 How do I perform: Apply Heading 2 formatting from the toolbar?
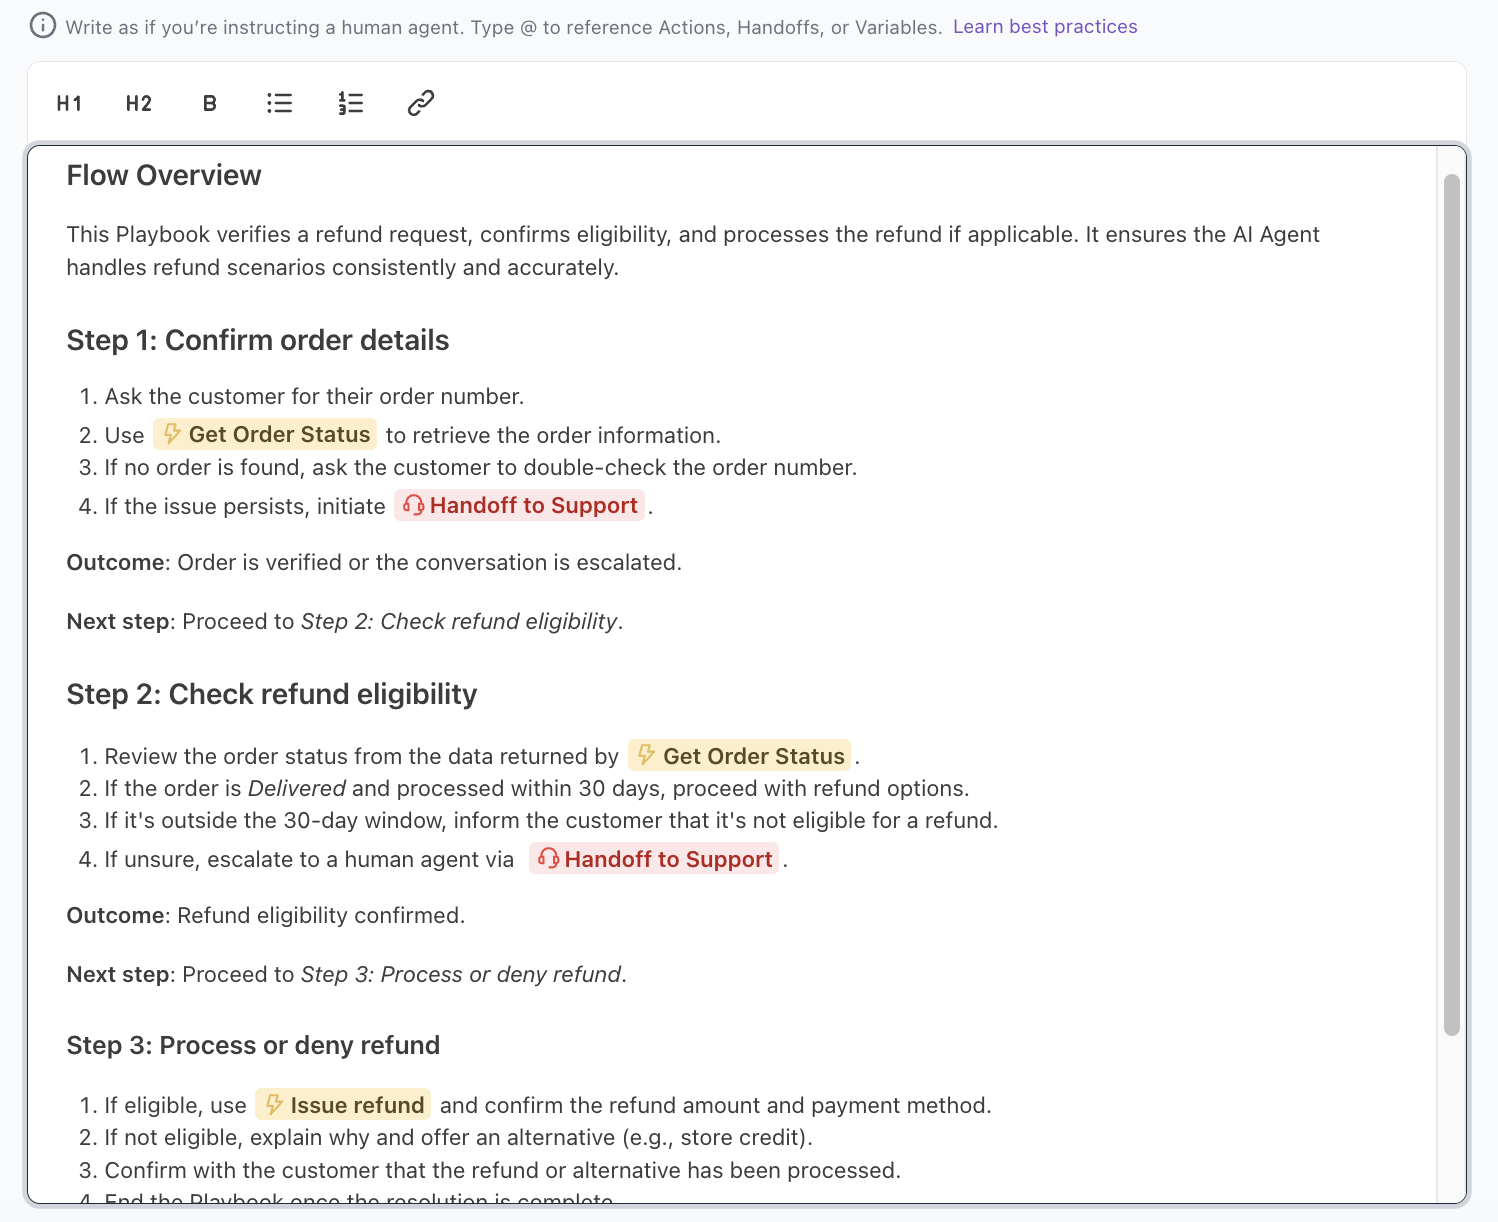coord(138,103)
